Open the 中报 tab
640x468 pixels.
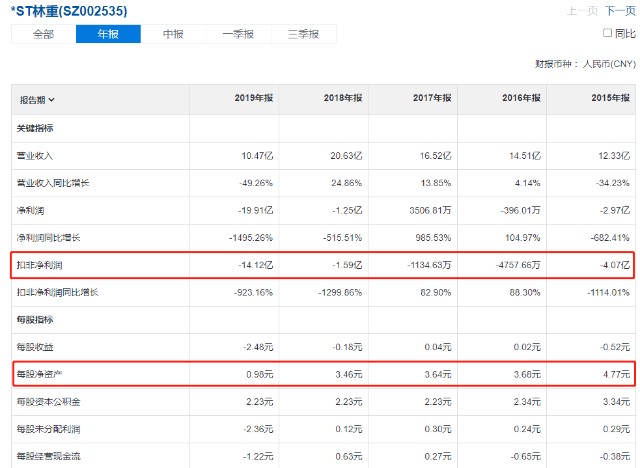click(x=173, y=34)
